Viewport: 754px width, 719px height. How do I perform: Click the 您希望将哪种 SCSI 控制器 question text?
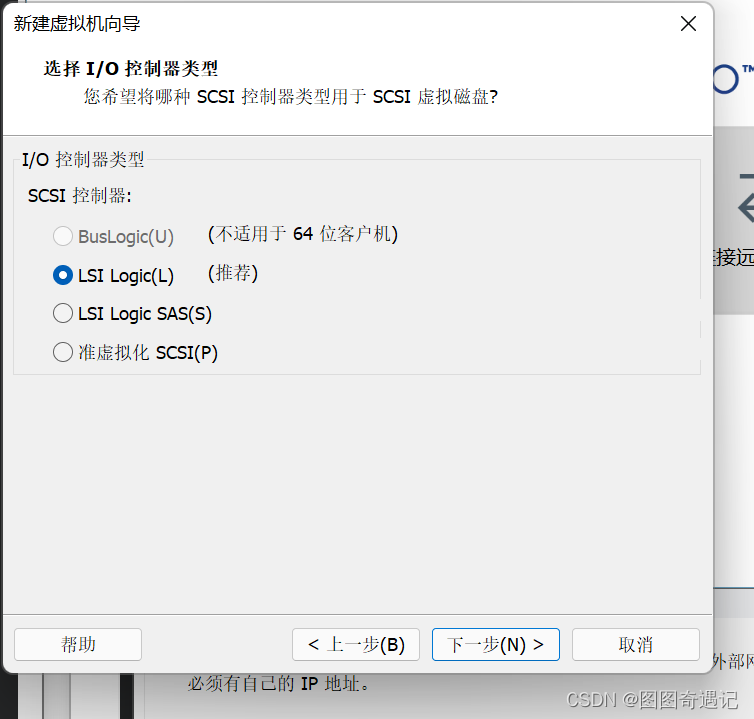291,97
